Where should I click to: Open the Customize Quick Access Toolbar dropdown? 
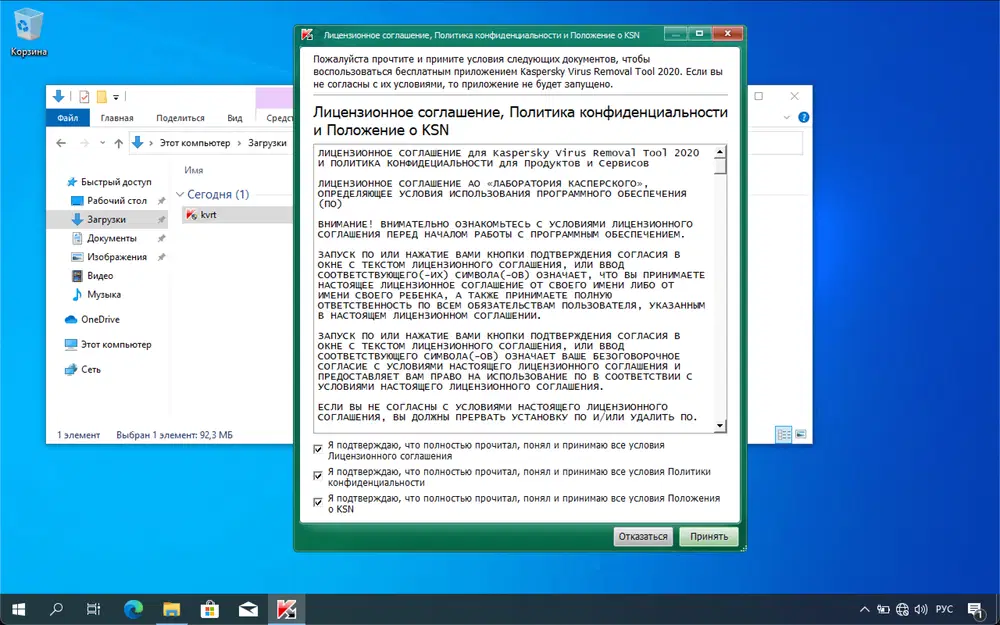click(x=116, y=98)
